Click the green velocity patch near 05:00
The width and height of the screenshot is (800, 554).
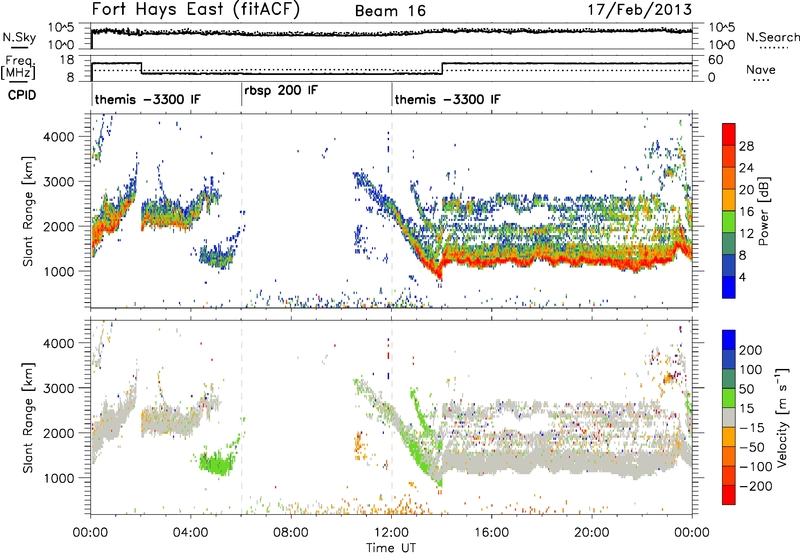pos(218,464)
